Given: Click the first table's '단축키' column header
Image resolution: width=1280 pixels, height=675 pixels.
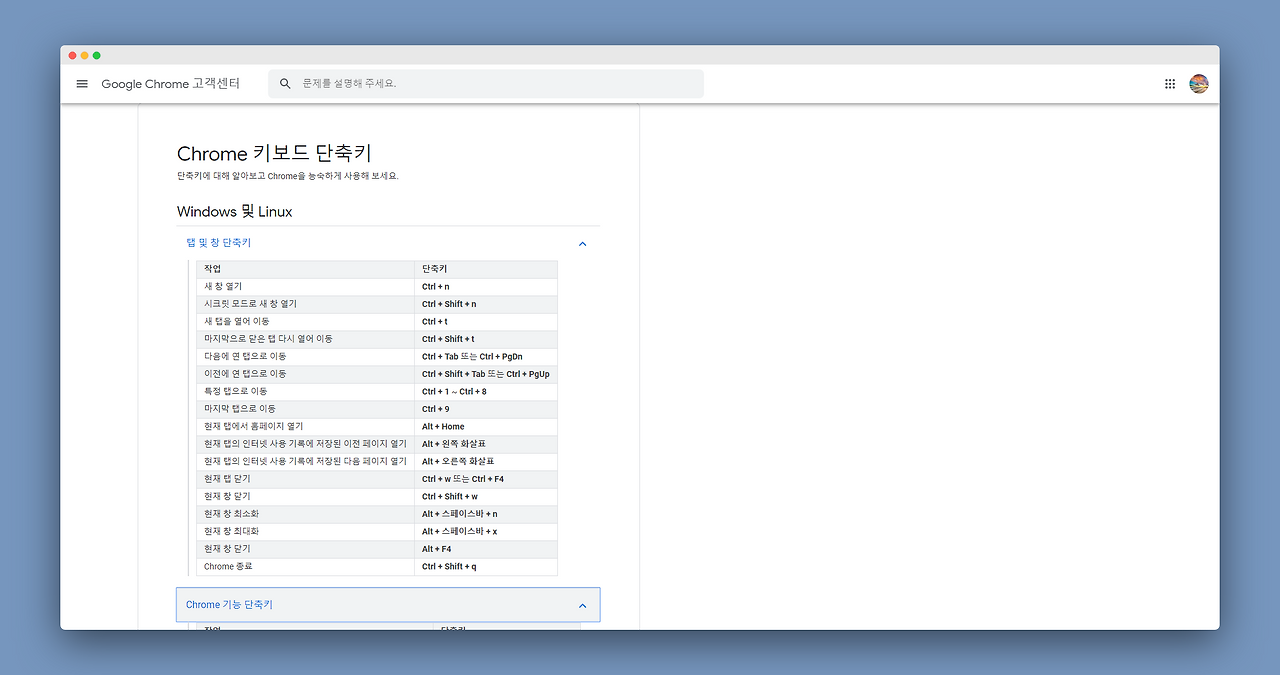Looking at the screenshot, I should point(486,269).
